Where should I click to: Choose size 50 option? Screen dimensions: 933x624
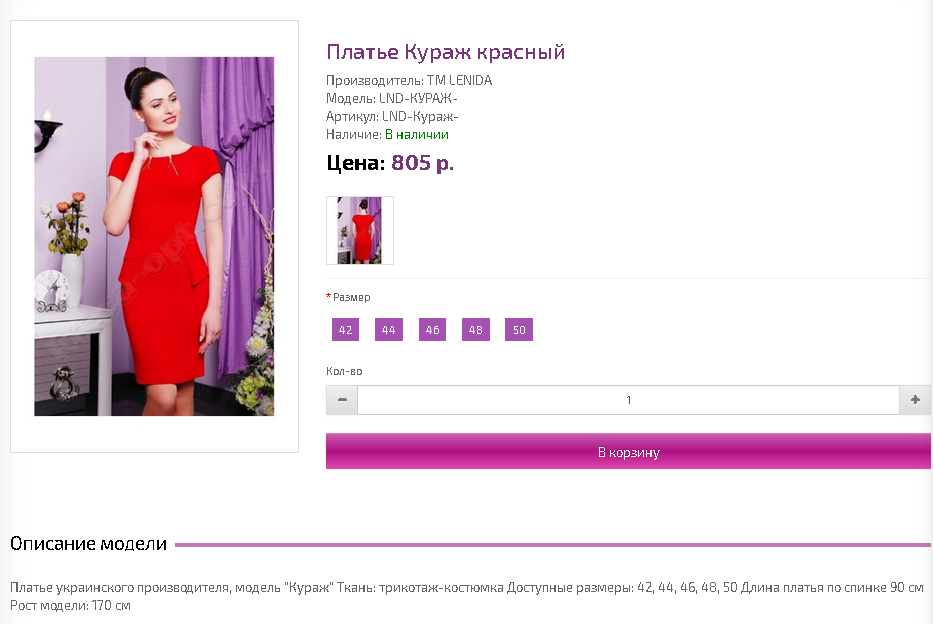tap(519, 330)
